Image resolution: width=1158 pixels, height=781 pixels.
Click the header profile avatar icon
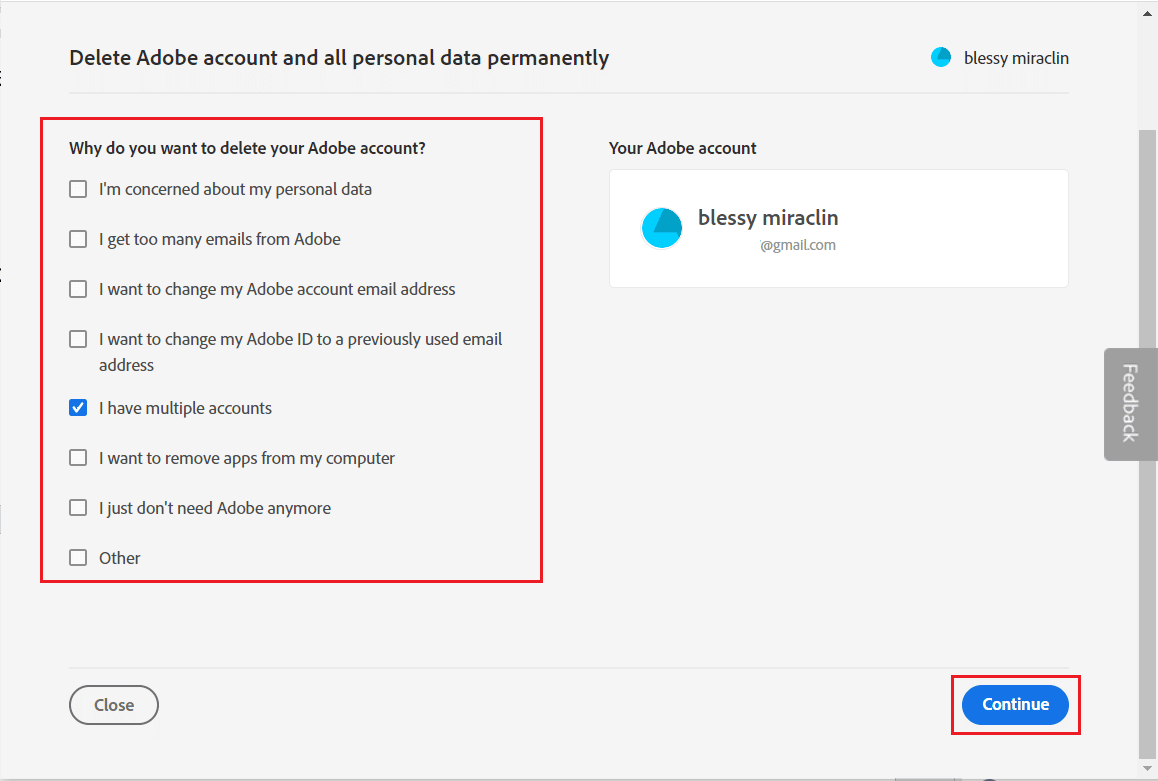coord(941,58)
